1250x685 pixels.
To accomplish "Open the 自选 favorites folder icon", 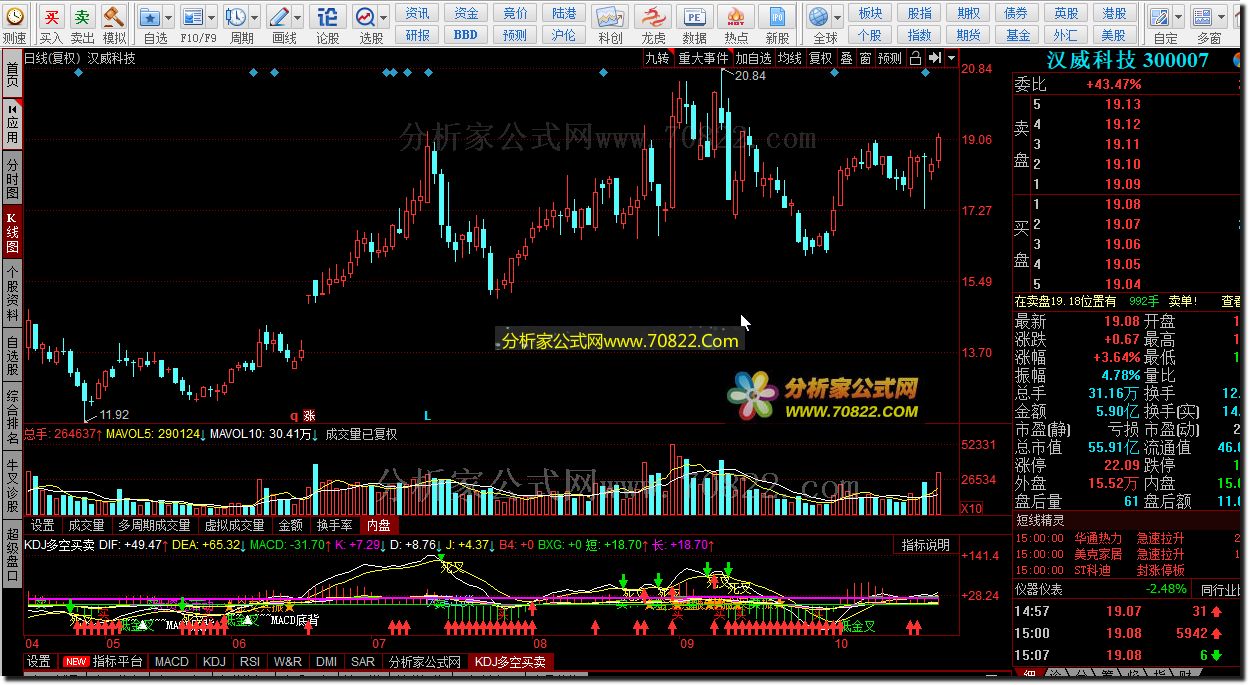I will click(x=150, y=17).
